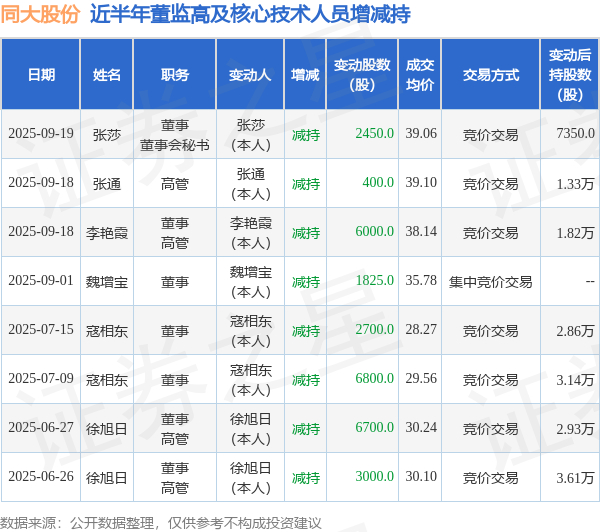Select the name 张通 in 姓名 column
This screenshot has height=532, width=600.
click(x=107, y=184)
